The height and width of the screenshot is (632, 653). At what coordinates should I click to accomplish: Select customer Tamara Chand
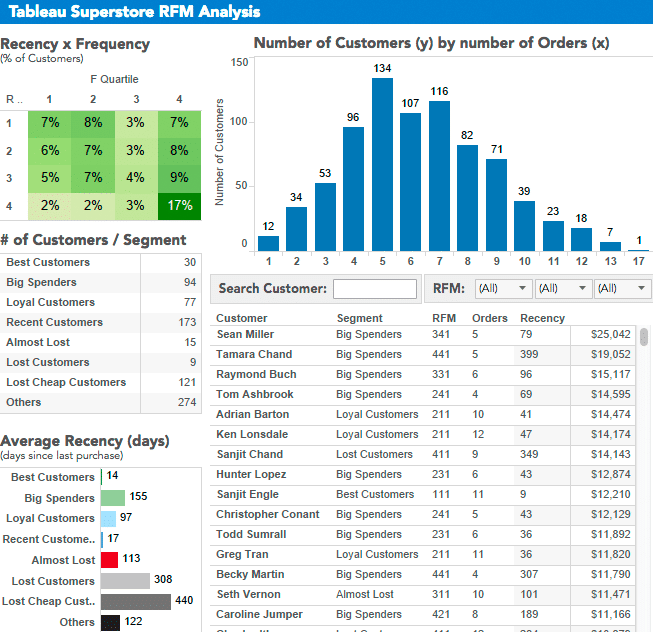coord(254,354)
